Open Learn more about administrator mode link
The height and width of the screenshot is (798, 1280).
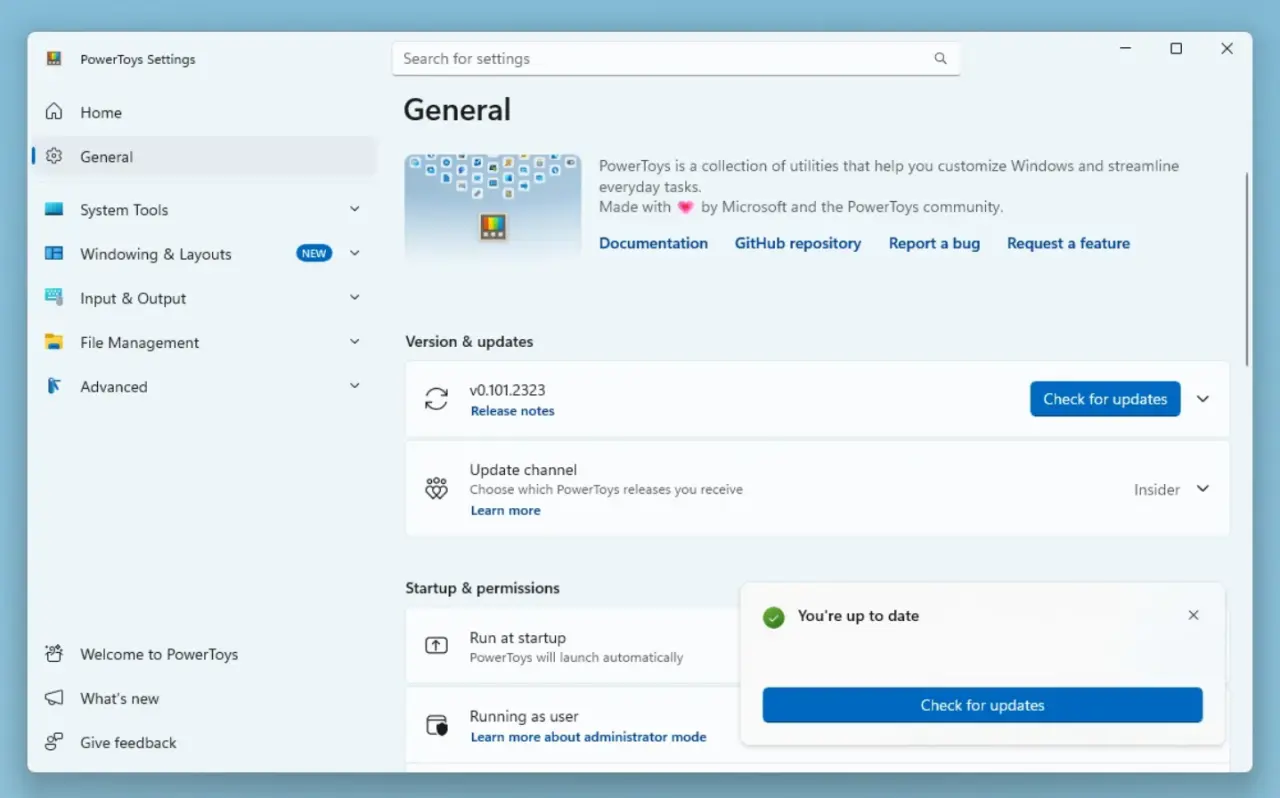588,737
